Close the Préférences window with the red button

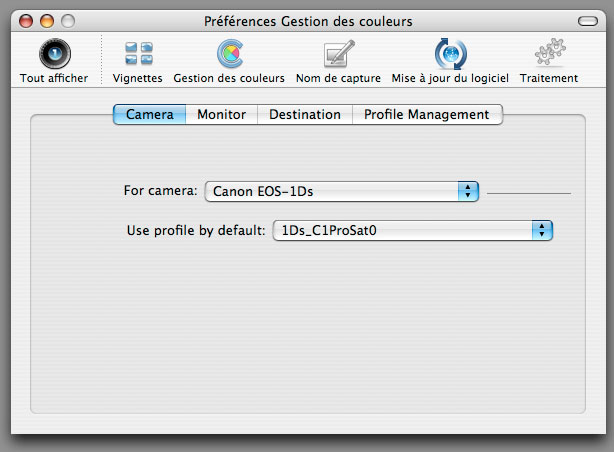26,21
